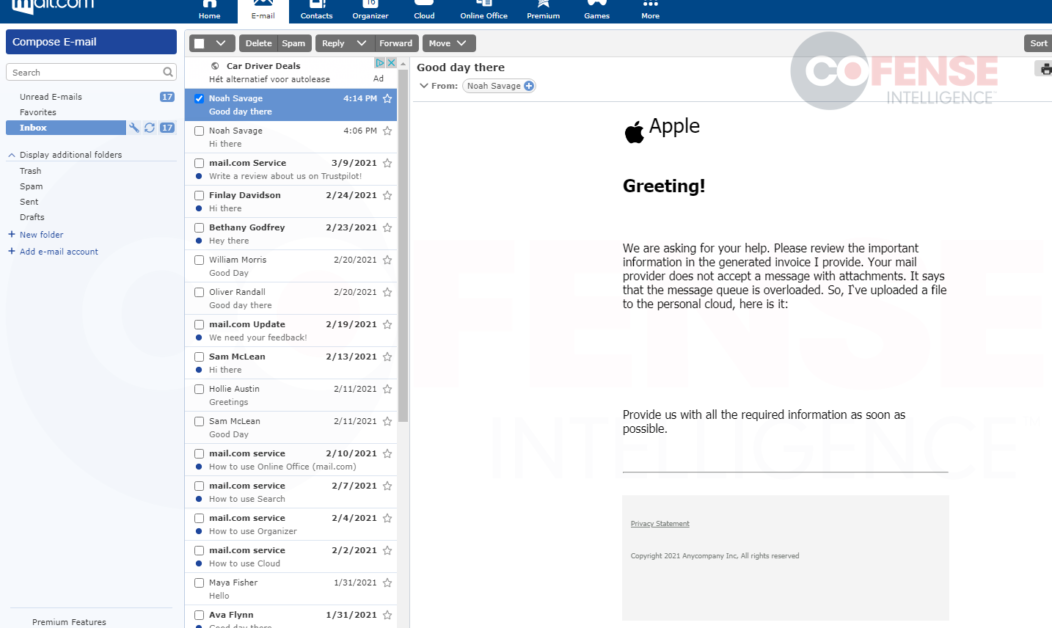Viewport: 1052px width, 628px height.
Task: Expand the From header details chevron
Action: coord(423,86)
